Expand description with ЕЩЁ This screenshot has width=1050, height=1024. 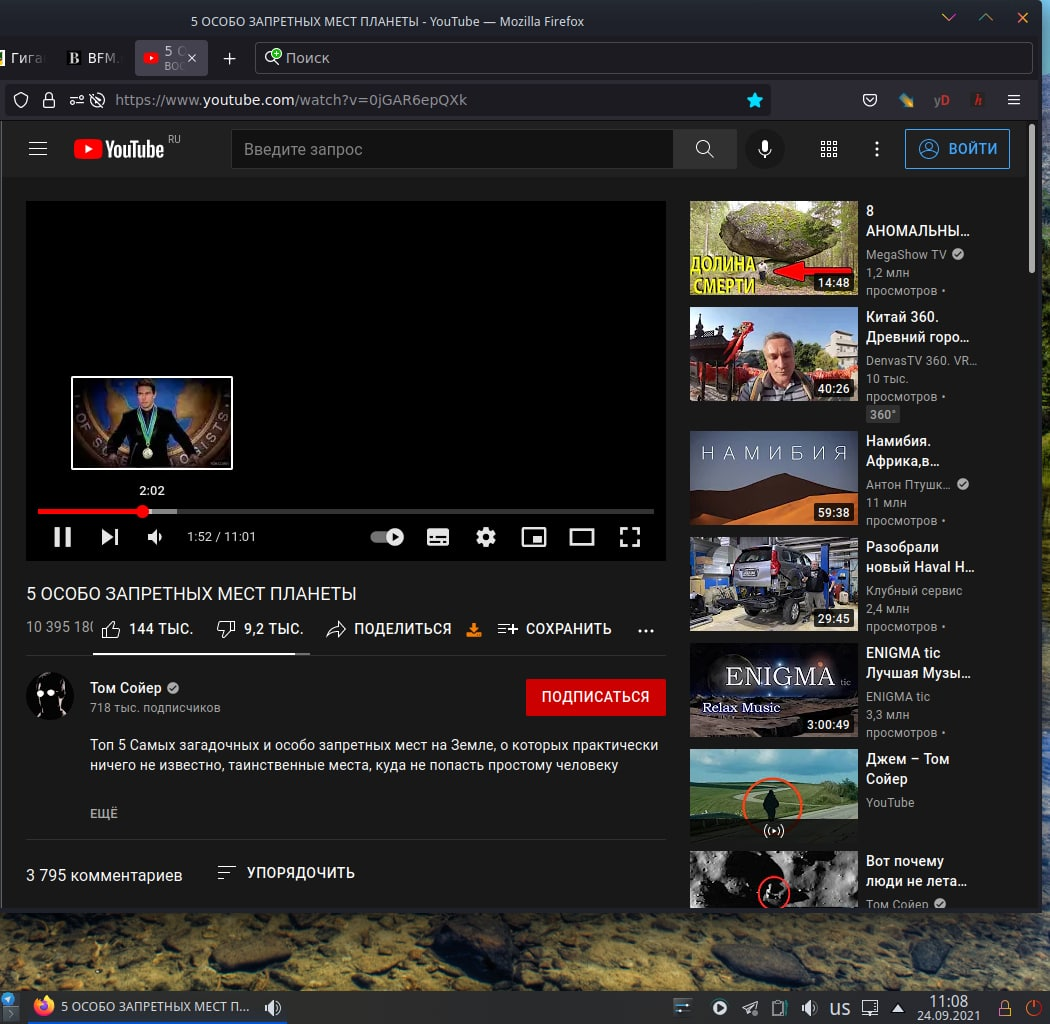click(104, 813)
